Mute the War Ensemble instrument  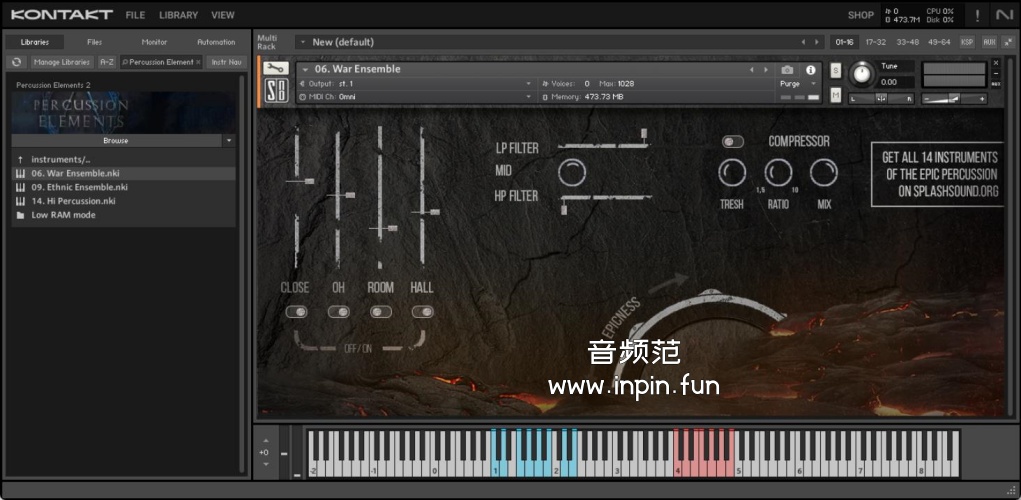[836, 96]
